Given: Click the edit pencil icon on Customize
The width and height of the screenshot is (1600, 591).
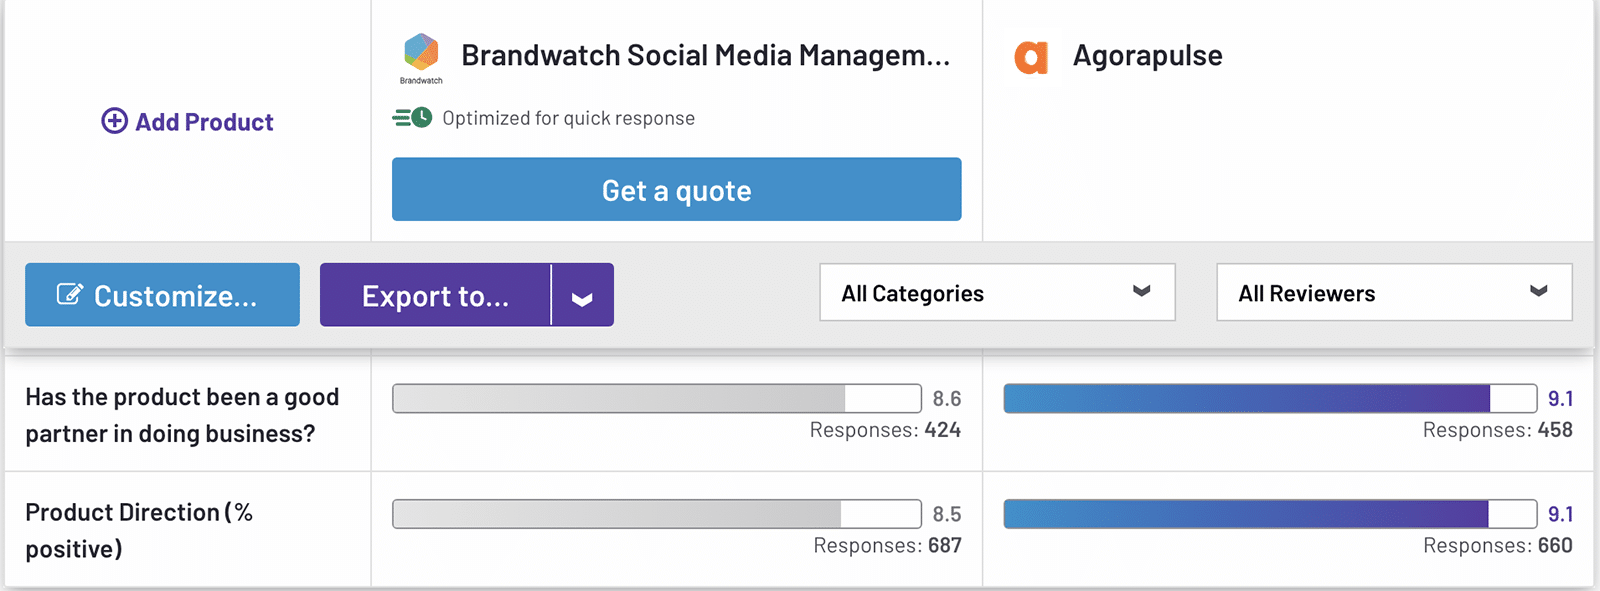Looking at the screenshot, I should point(69,294).
